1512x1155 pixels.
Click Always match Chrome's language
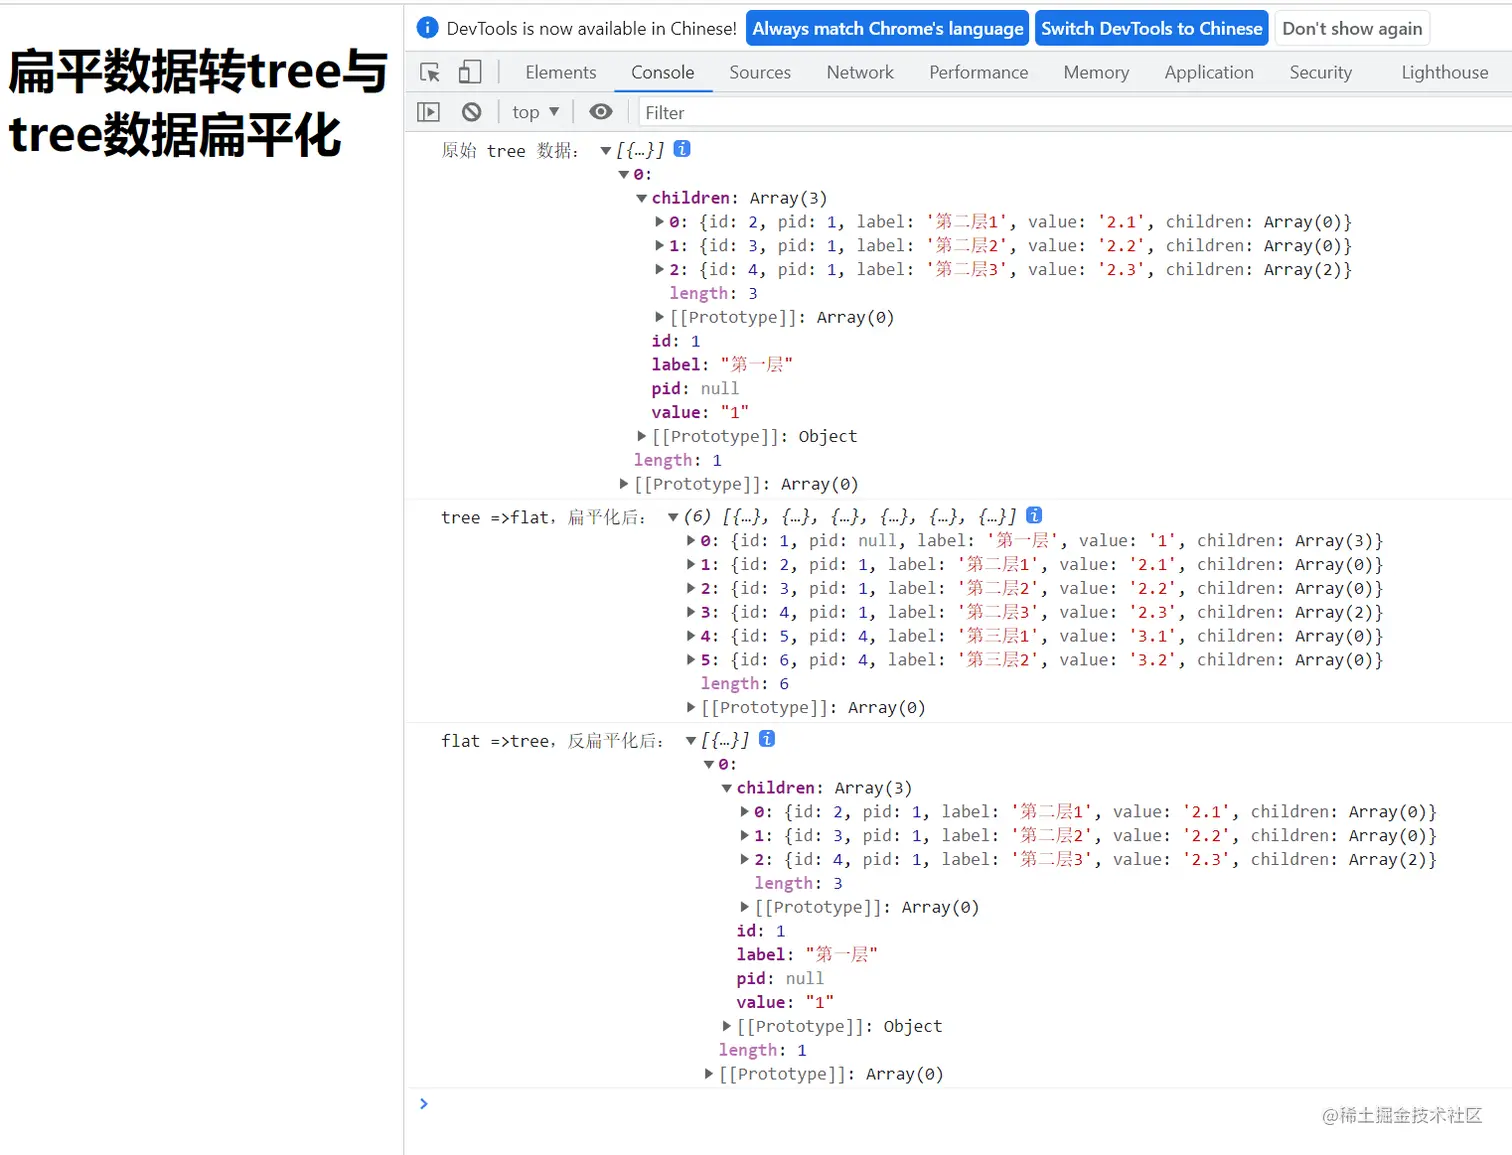tap(888, 28)
